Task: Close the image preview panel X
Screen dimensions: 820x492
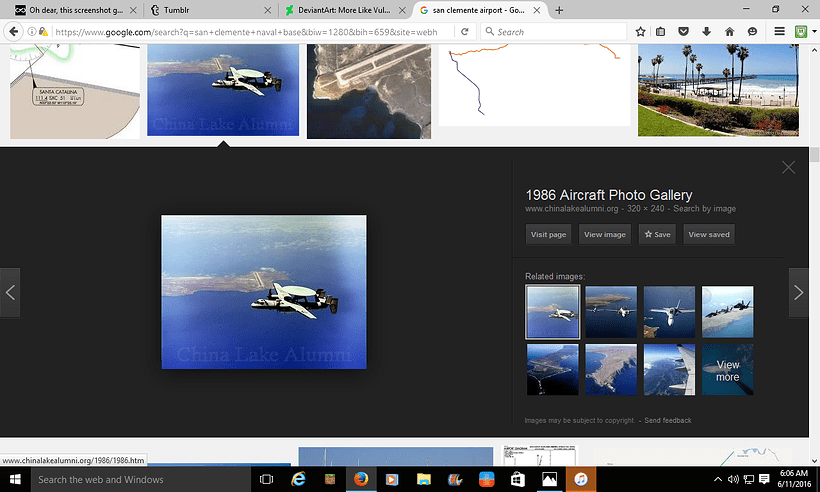Action: point(788,167)
